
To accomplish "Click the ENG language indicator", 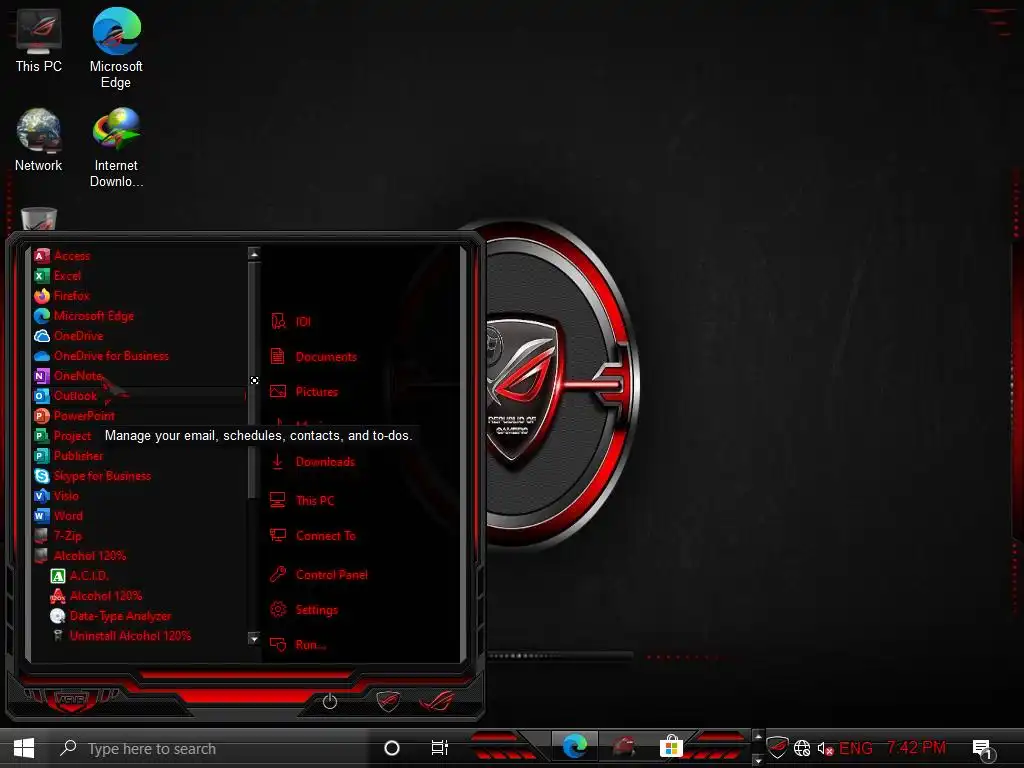I will (x=856, y=748).
